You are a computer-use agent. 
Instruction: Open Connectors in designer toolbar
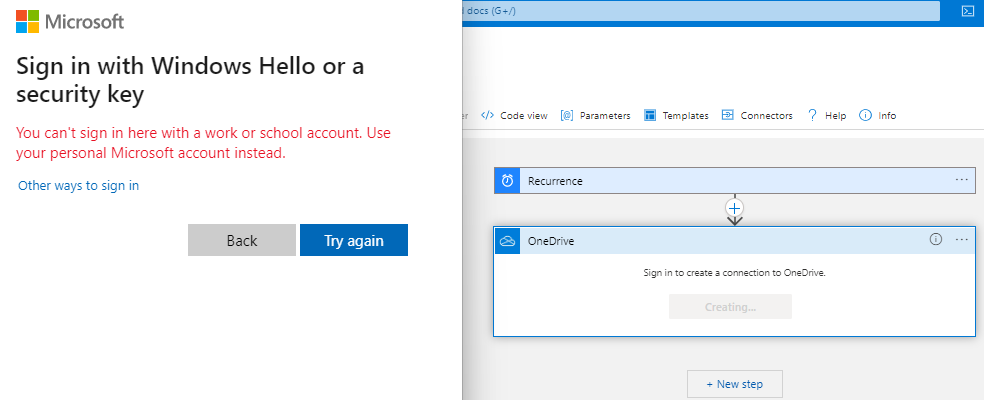757,116
